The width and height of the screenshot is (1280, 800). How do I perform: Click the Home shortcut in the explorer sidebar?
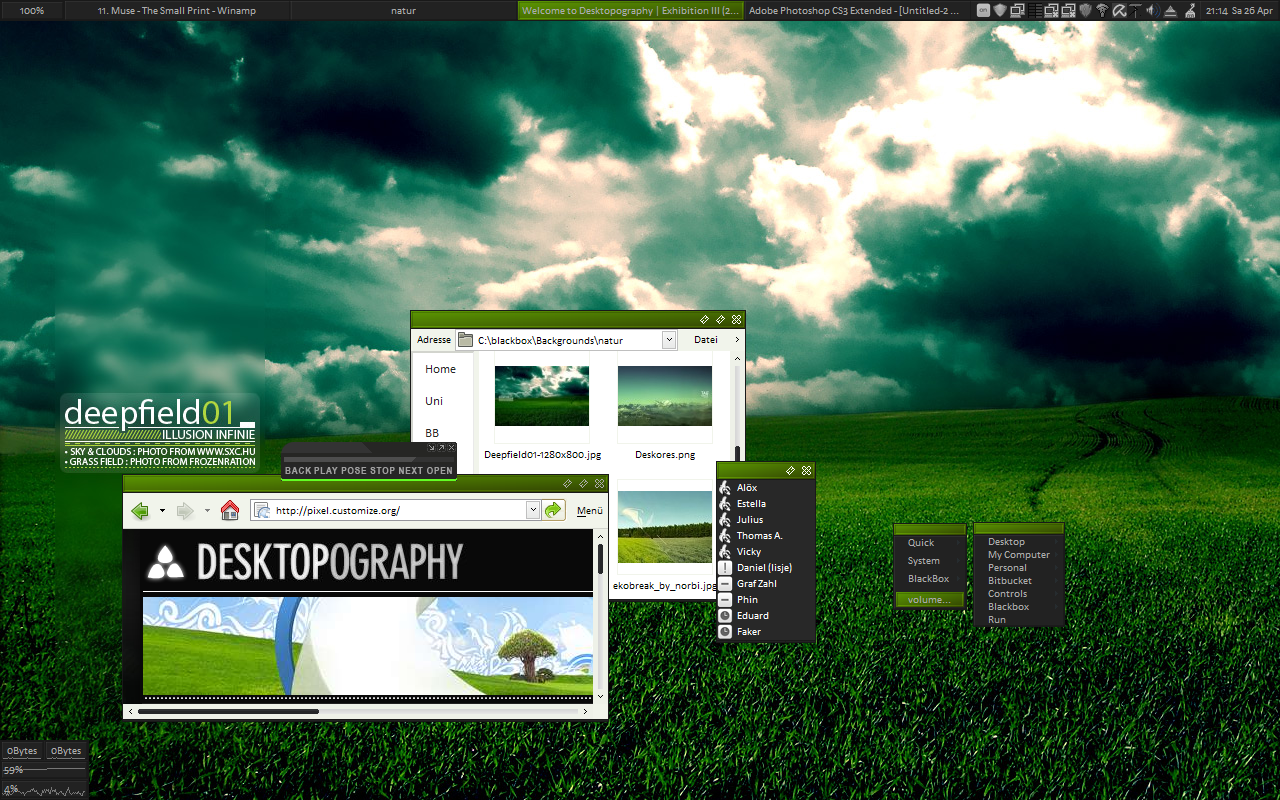(440, 369)
